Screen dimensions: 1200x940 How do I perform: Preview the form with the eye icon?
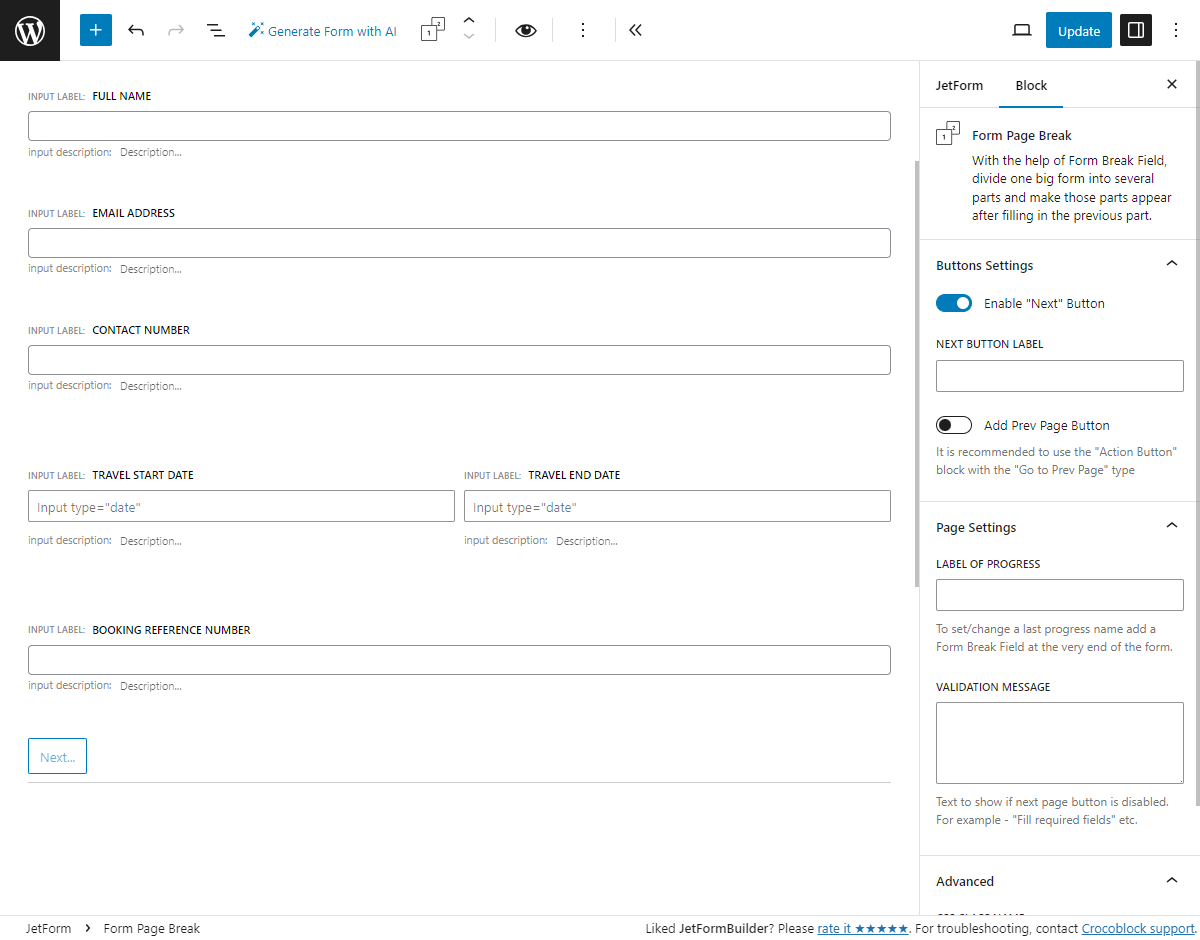coord(525,30)
